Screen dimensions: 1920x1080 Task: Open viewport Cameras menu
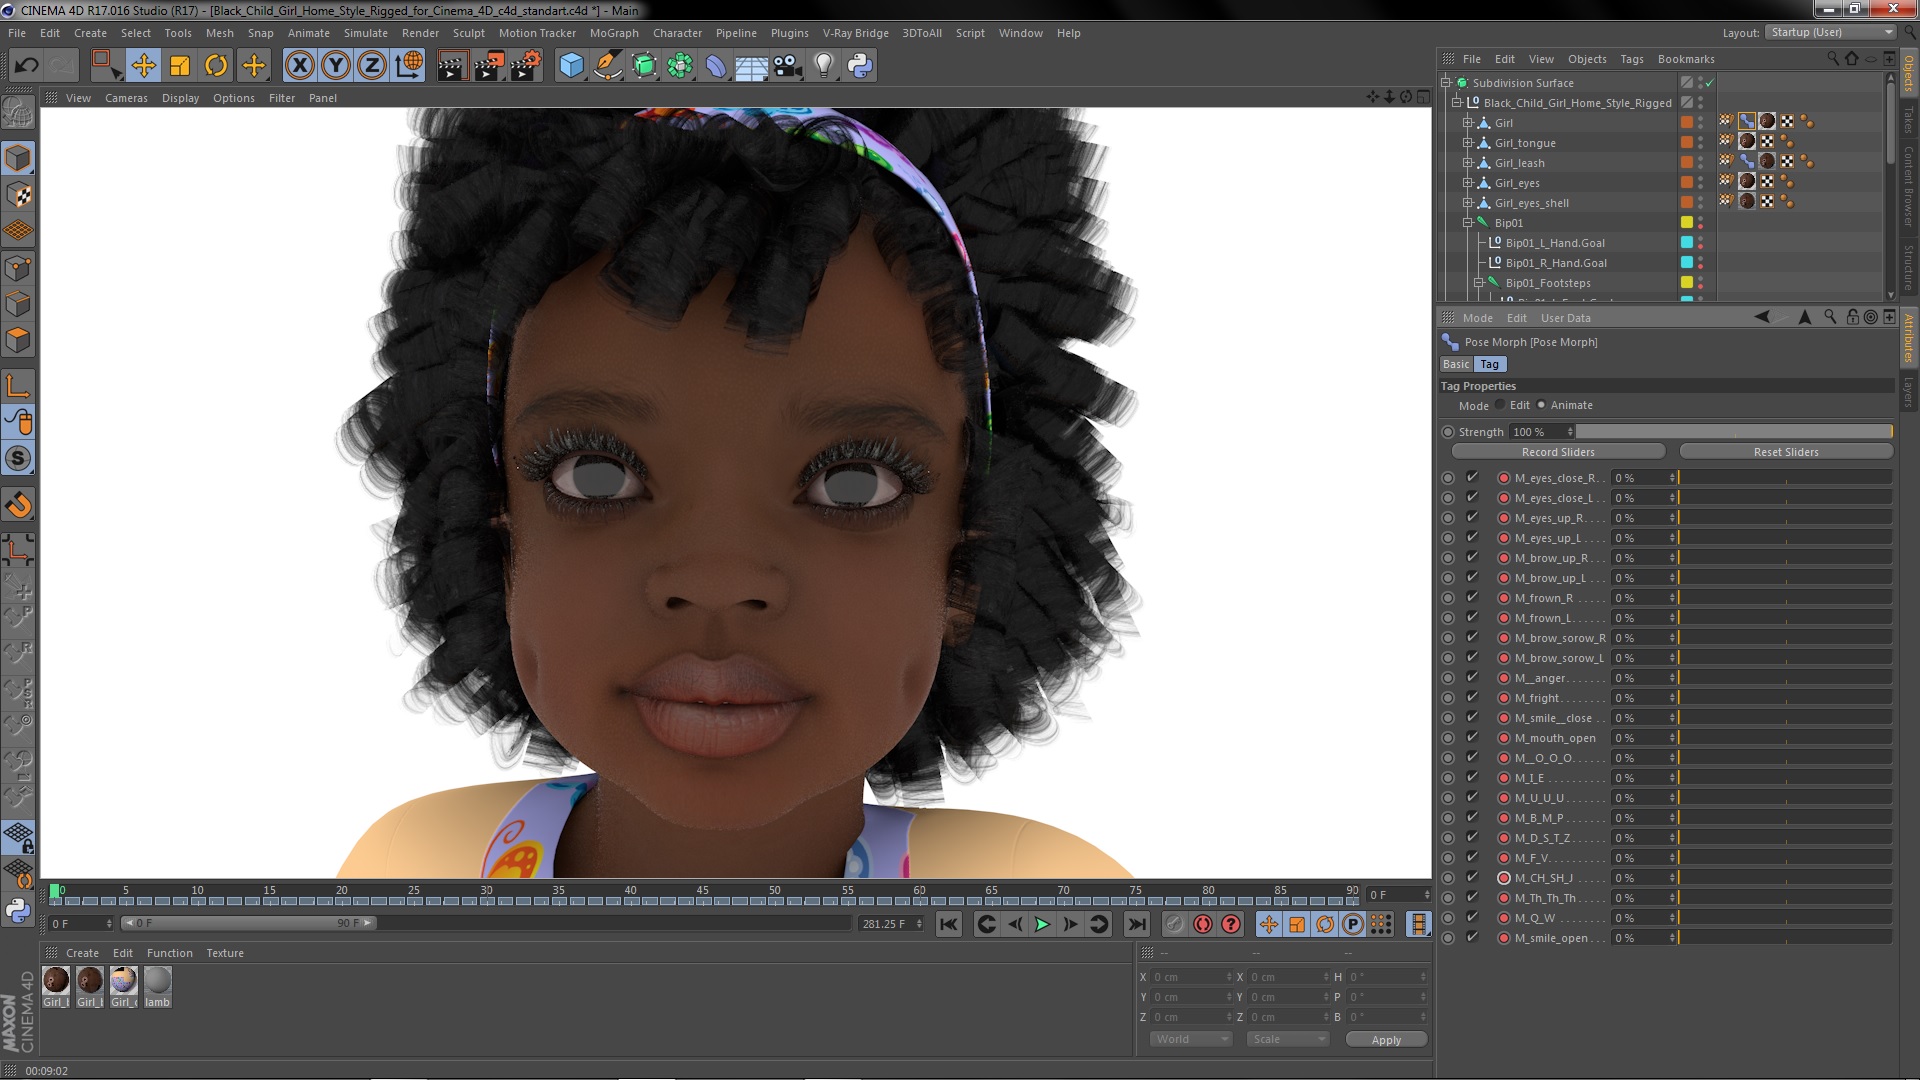(x=126, y=98)
